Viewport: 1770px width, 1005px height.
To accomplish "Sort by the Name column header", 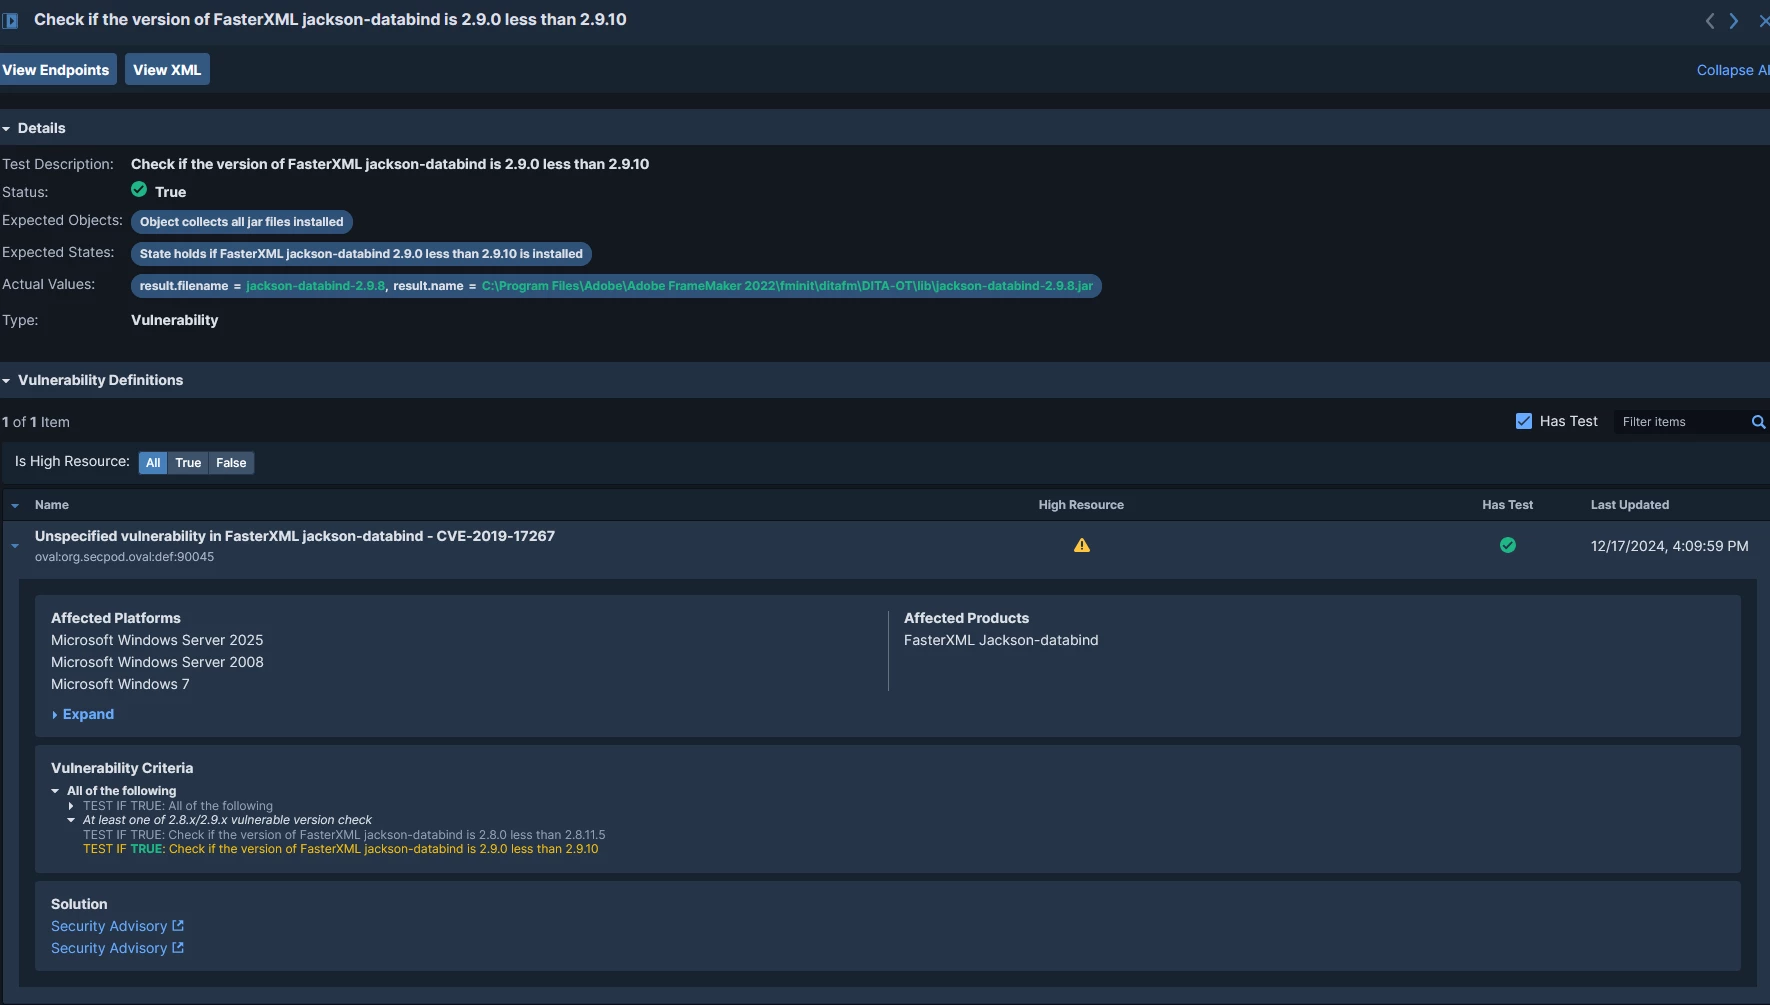I will [x=52, y=505].
